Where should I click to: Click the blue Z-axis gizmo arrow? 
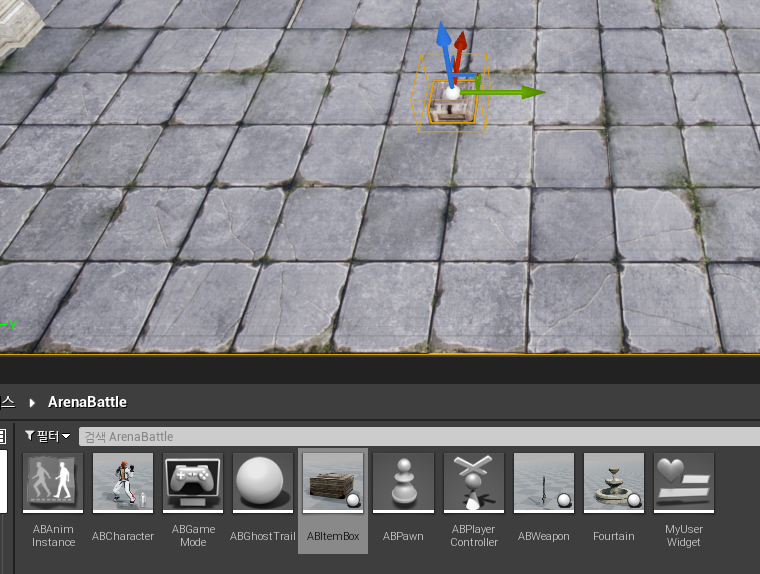[443, 34]
